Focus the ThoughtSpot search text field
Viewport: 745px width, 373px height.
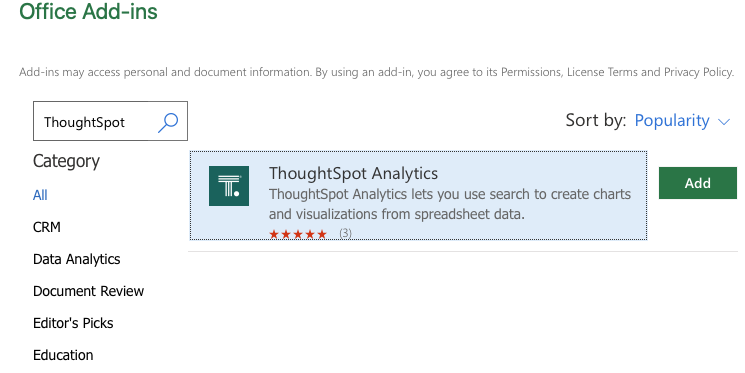coord(95,121)
